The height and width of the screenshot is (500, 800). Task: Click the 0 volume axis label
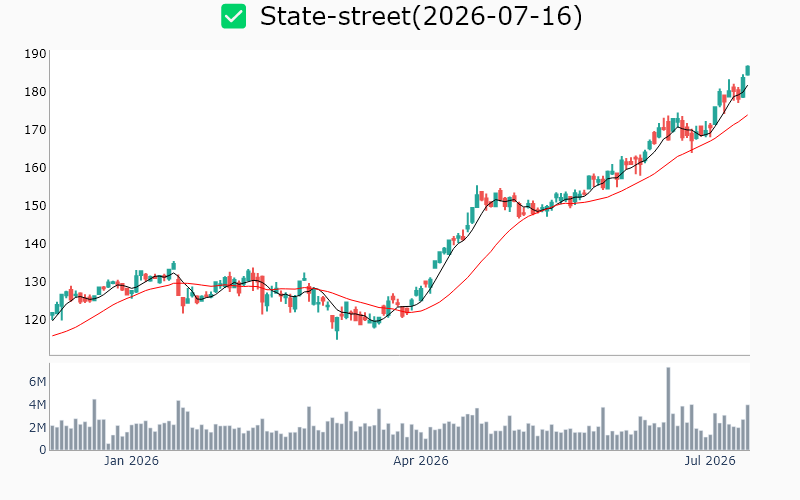[x=43, y=450]
